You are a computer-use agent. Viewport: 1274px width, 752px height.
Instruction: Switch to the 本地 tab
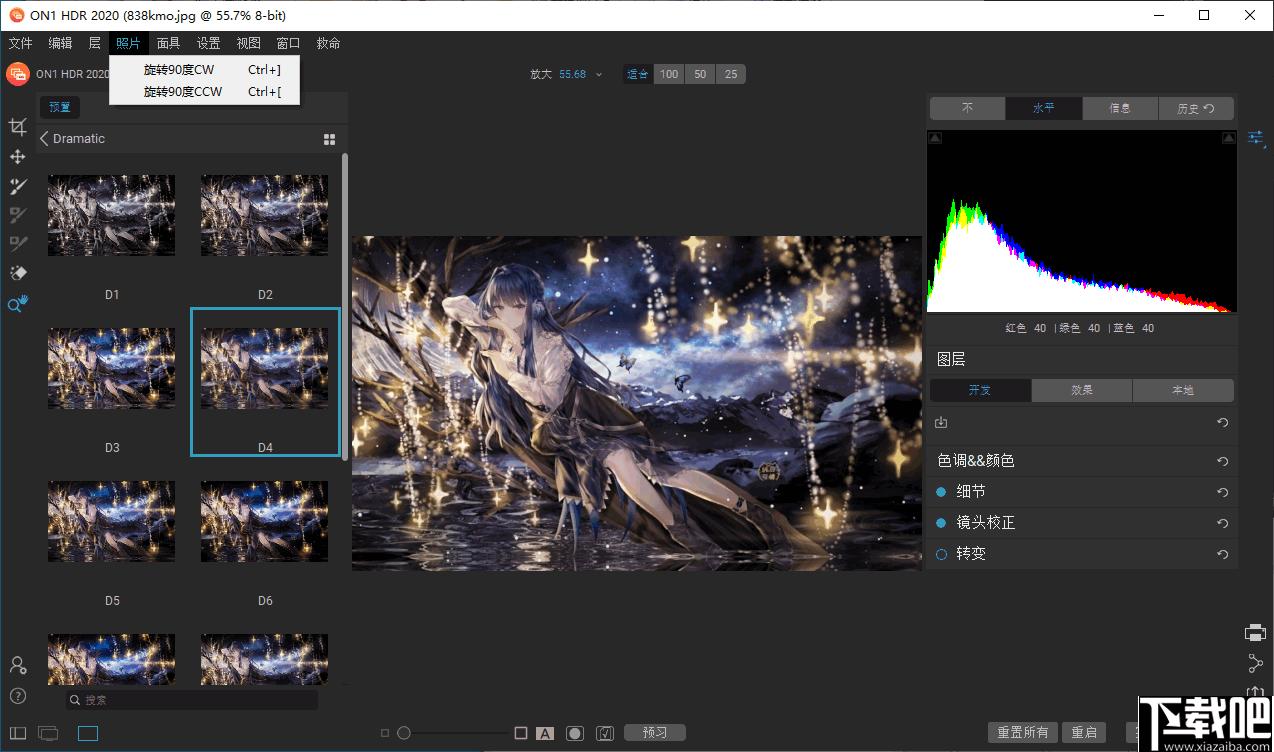pos(1183,390)
